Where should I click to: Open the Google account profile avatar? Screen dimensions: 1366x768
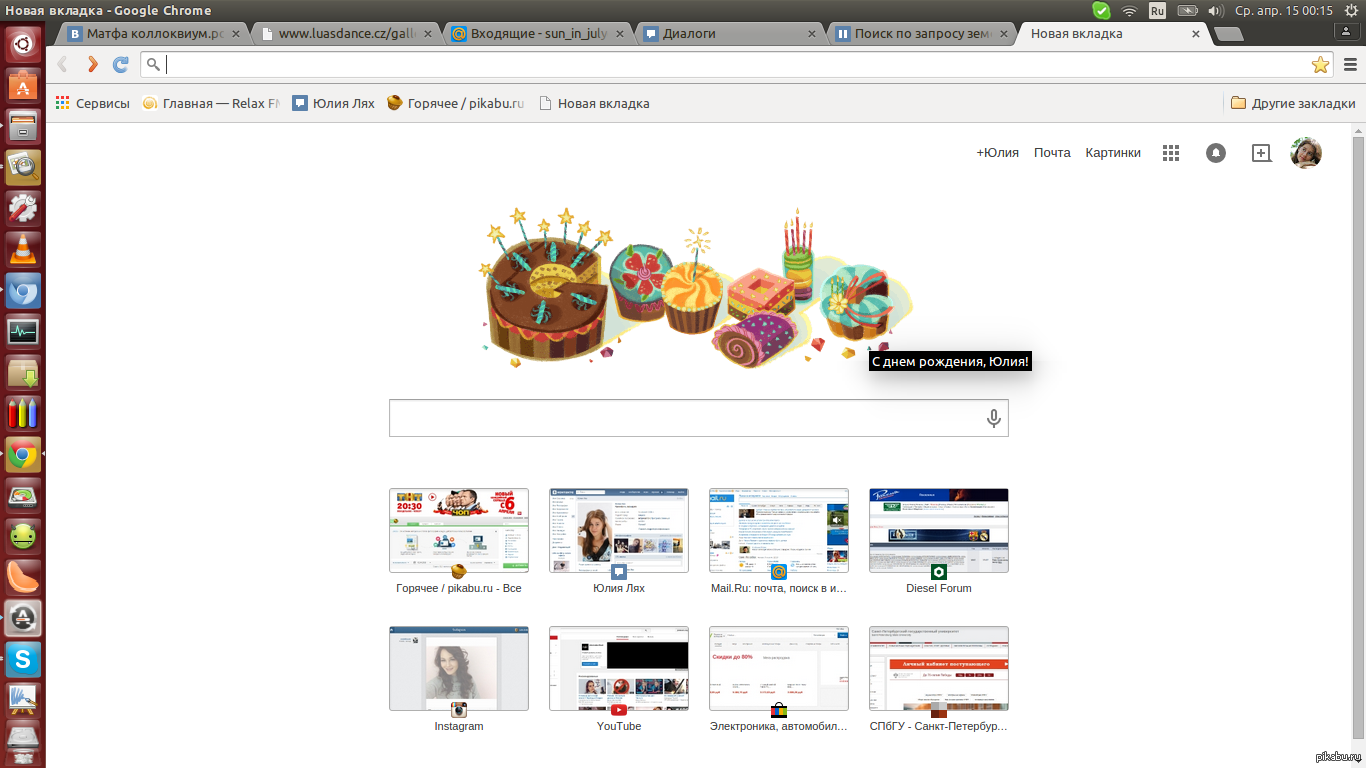(x=1306, y=153)
